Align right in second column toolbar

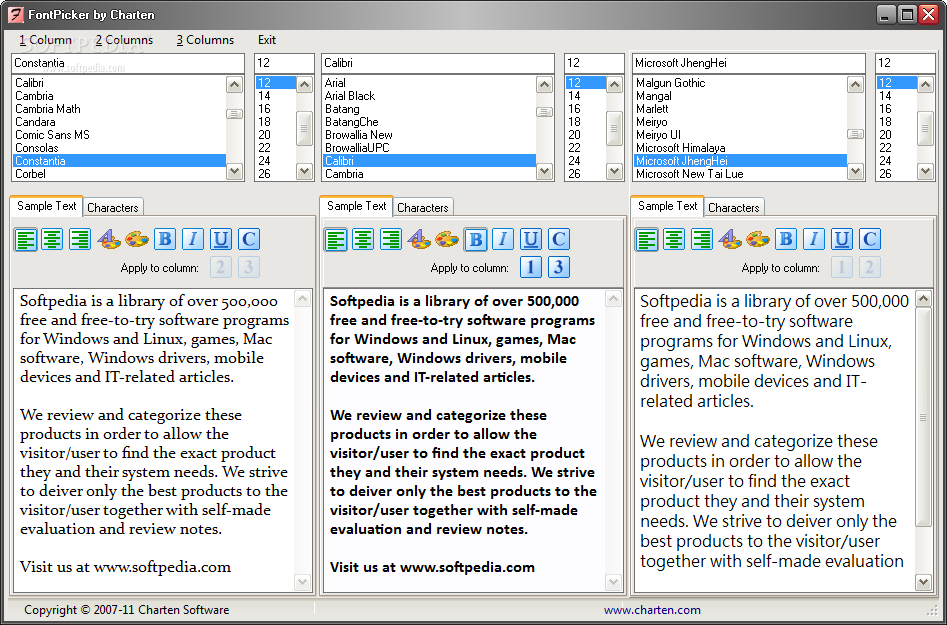[391, 239]
